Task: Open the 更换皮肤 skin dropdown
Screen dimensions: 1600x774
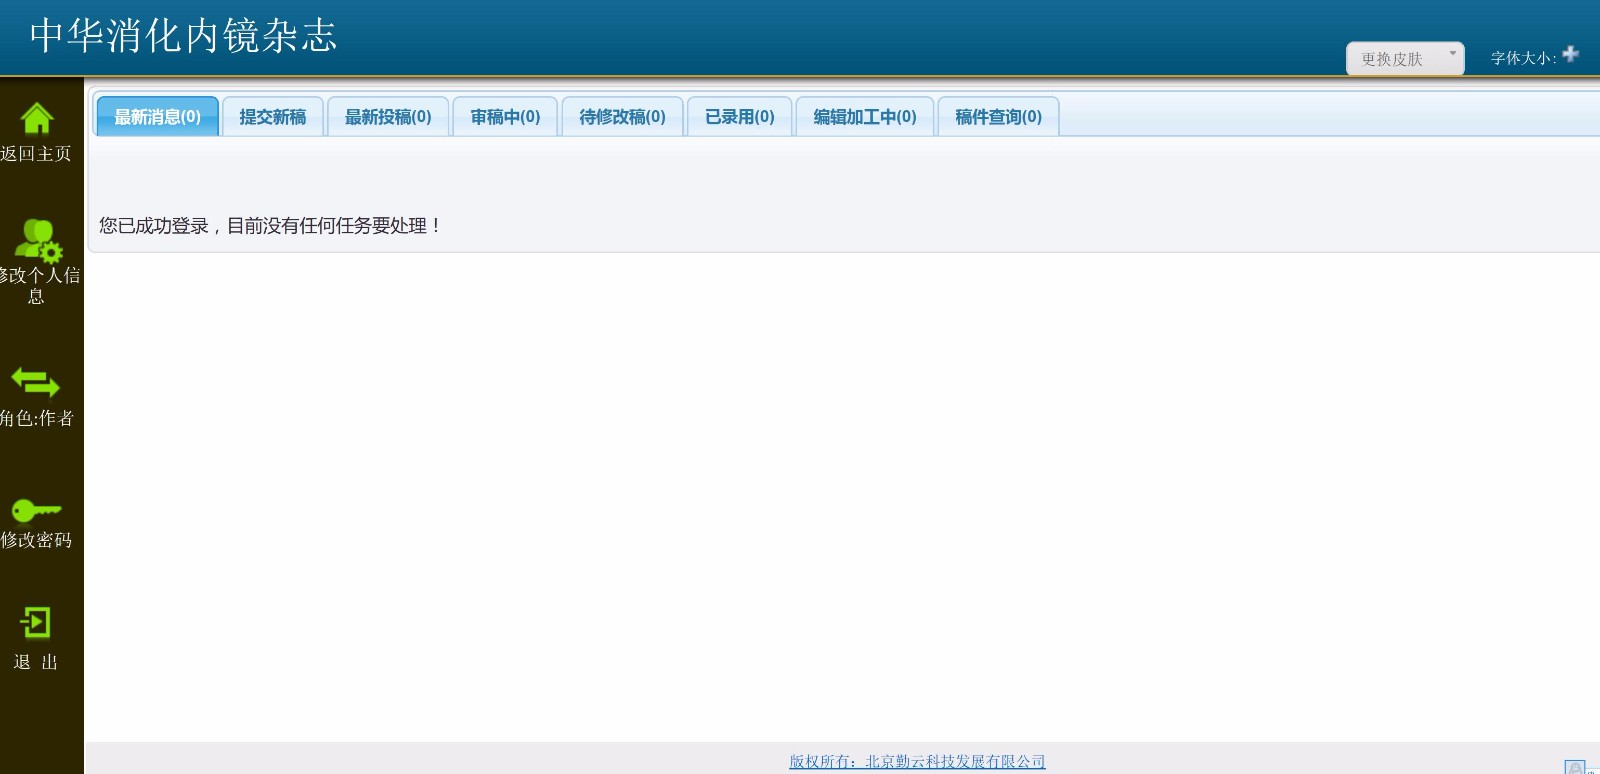Action: click(1405, 59)
